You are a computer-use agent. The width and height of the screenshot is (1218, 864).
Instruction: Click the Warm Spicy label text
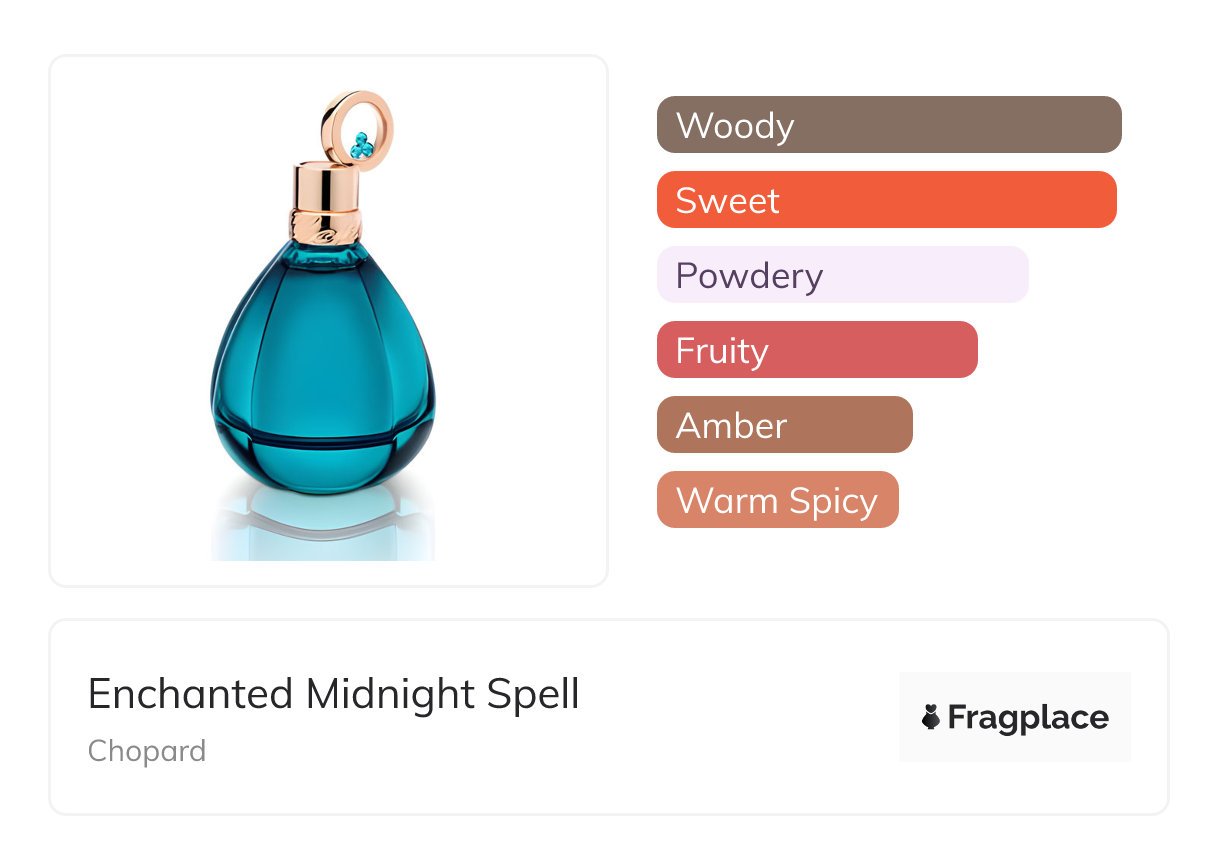777,501
